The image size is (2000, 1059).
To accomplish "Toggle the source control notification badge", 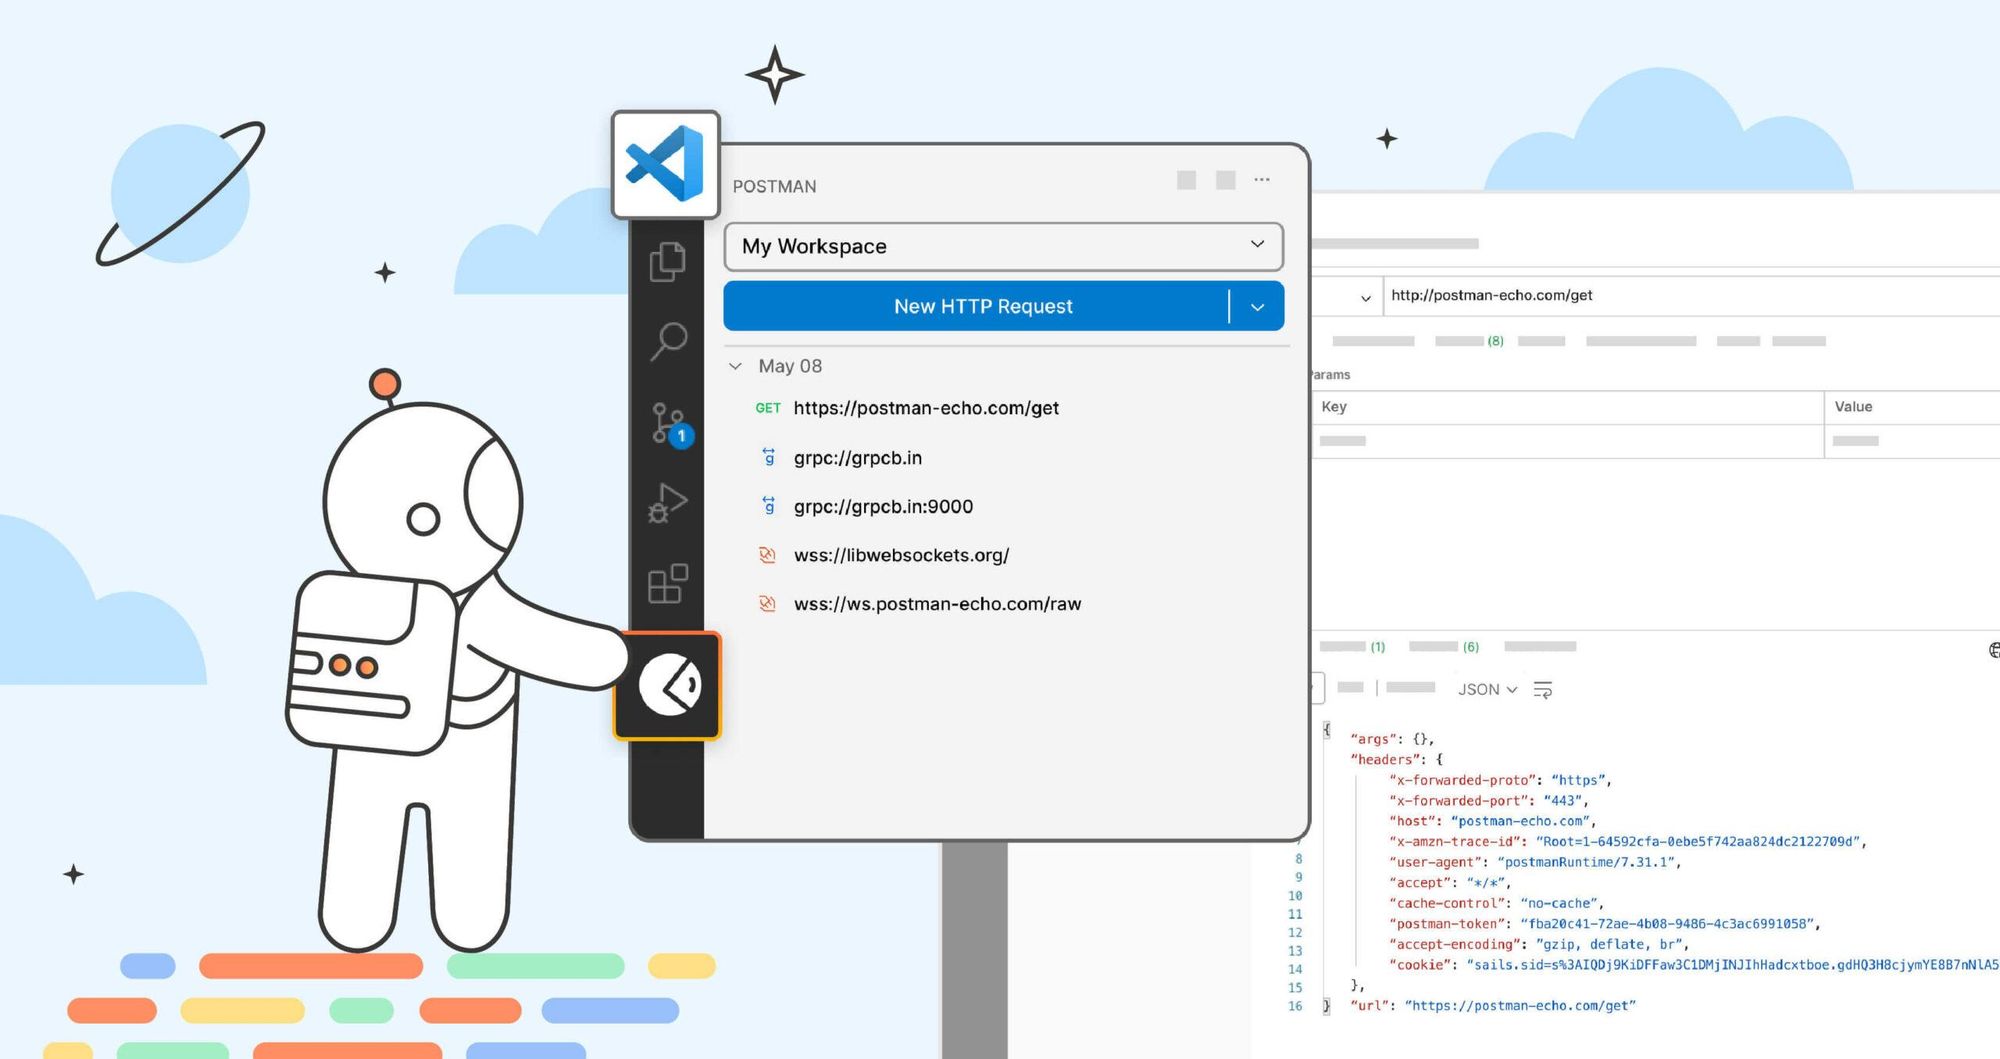I will (x=681, y=435).
